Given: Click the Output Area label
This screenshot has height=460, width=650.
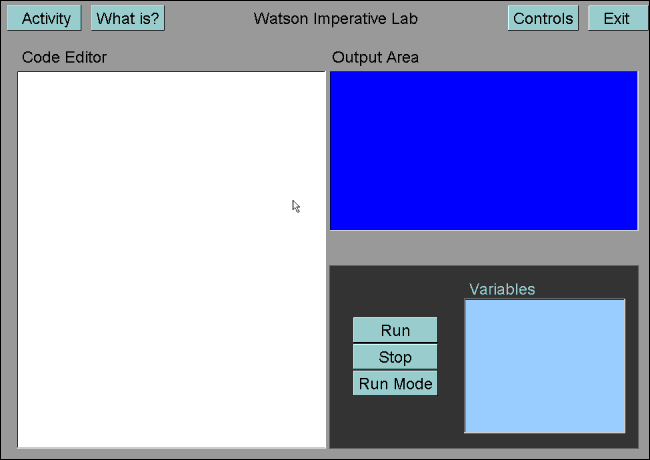Looking at the screenshot, I should point(375,57).
